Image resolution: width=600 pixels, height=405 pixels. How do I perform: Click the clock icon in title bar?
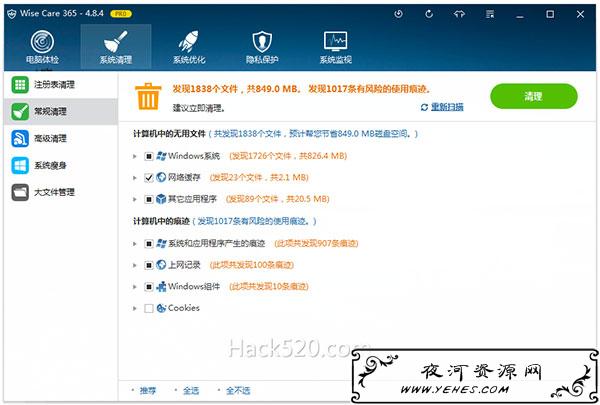click(398, 14)
